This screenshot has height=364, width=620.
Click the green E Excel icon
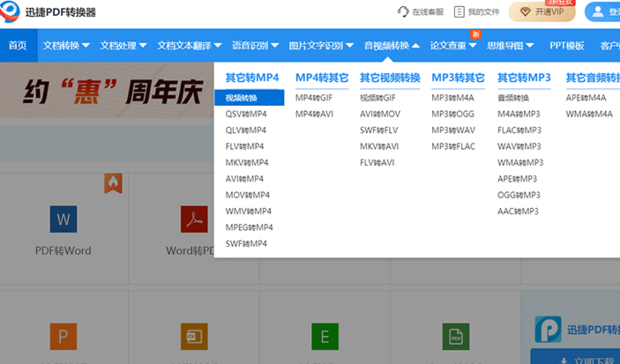tap(325, 337)
